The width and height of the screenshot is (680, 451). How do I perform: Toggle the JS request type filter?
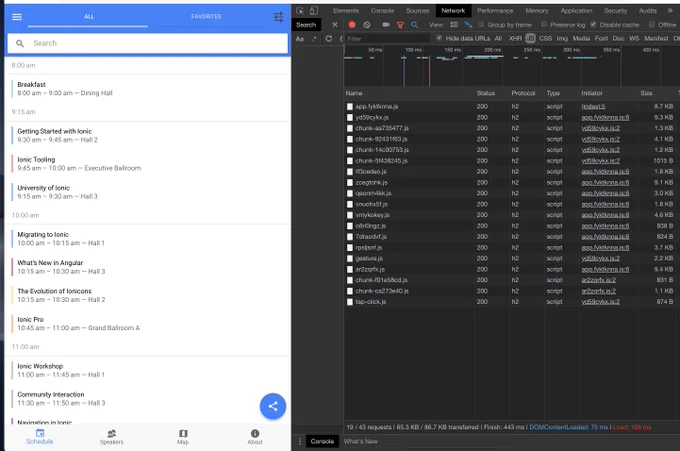pos(530,39)
